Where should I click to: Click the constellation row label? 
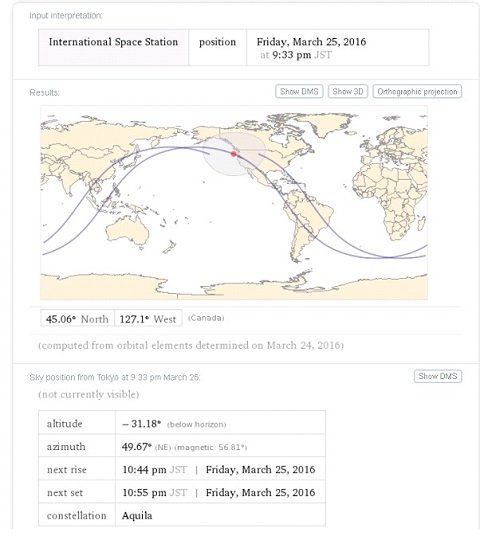tap(77, 515)
